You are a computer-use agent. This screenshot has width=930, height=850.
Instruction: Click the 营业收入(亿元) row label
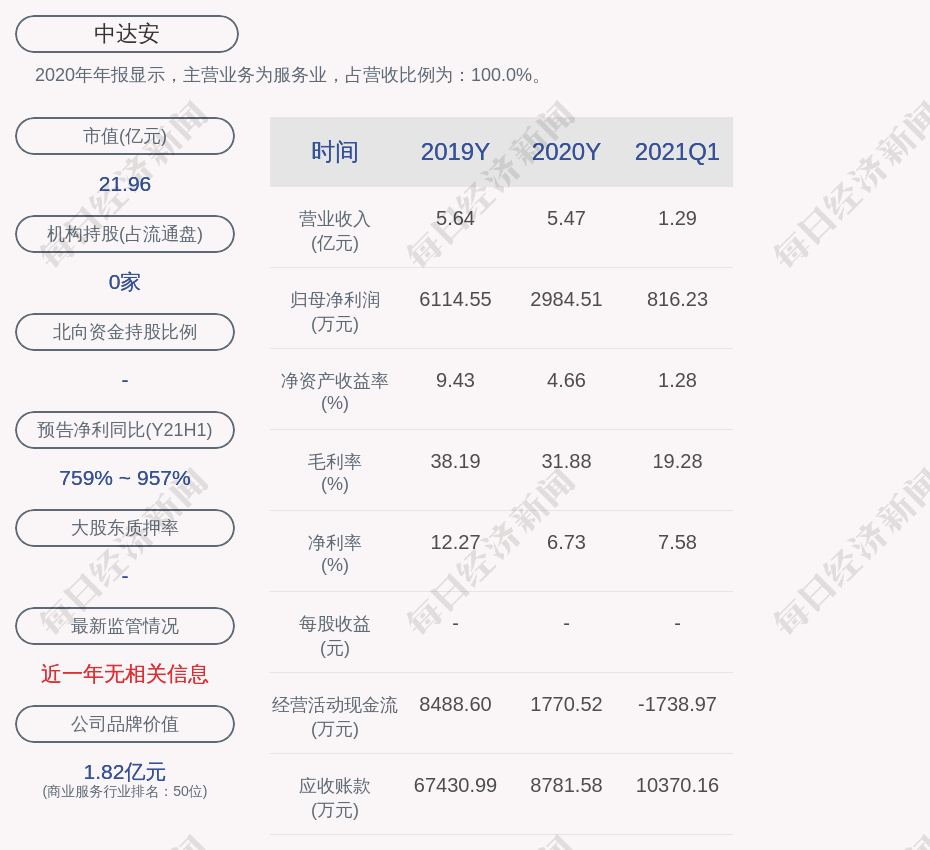click(x=335, y=230)
